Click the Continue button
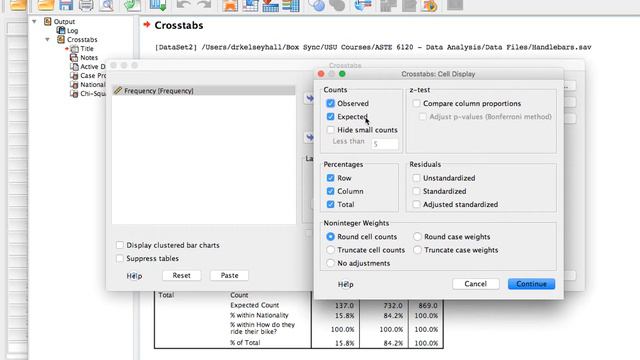Viewport: 640px width, 360px height. tap(531, 284)
